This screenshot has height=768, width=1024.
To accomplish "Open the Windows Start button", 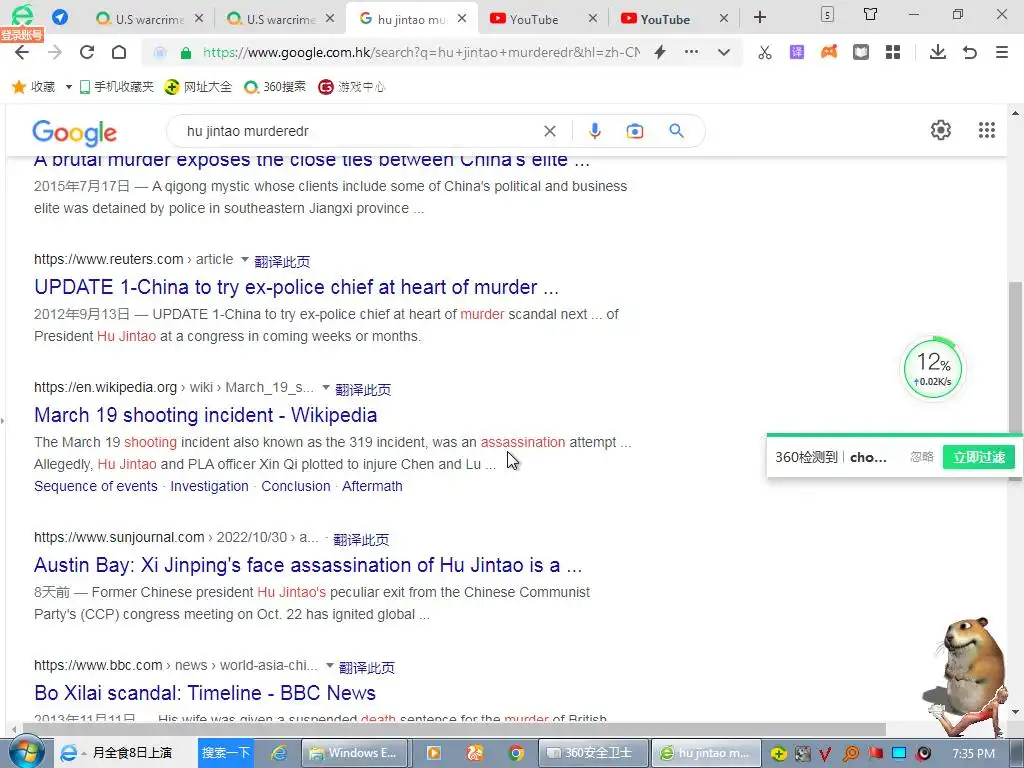I will coord(26,752).
